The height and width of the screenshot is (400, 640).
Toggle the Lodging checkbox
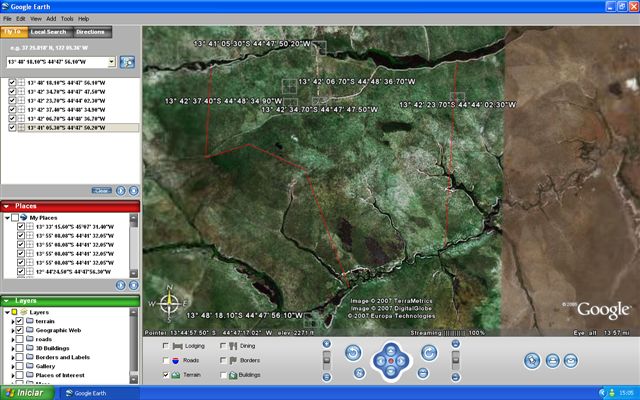point(165,346)
